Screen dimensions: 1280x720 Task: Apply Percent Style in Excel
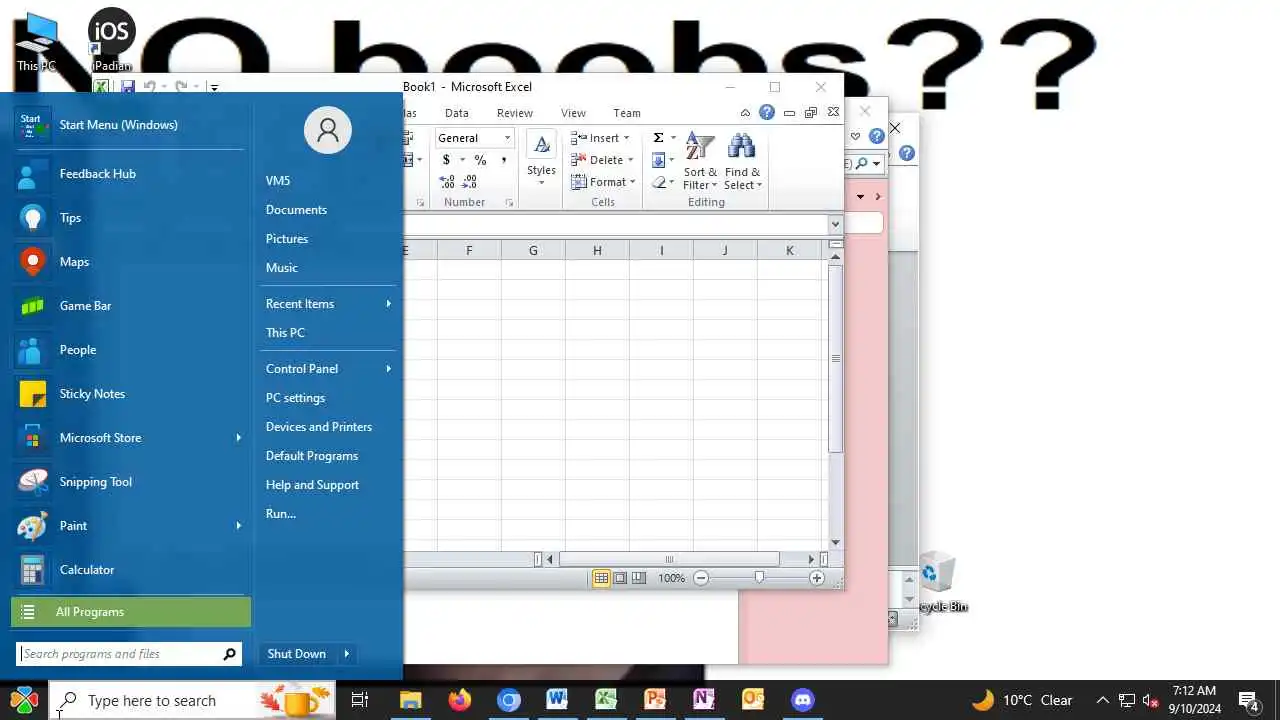click(x=480, y=160)
